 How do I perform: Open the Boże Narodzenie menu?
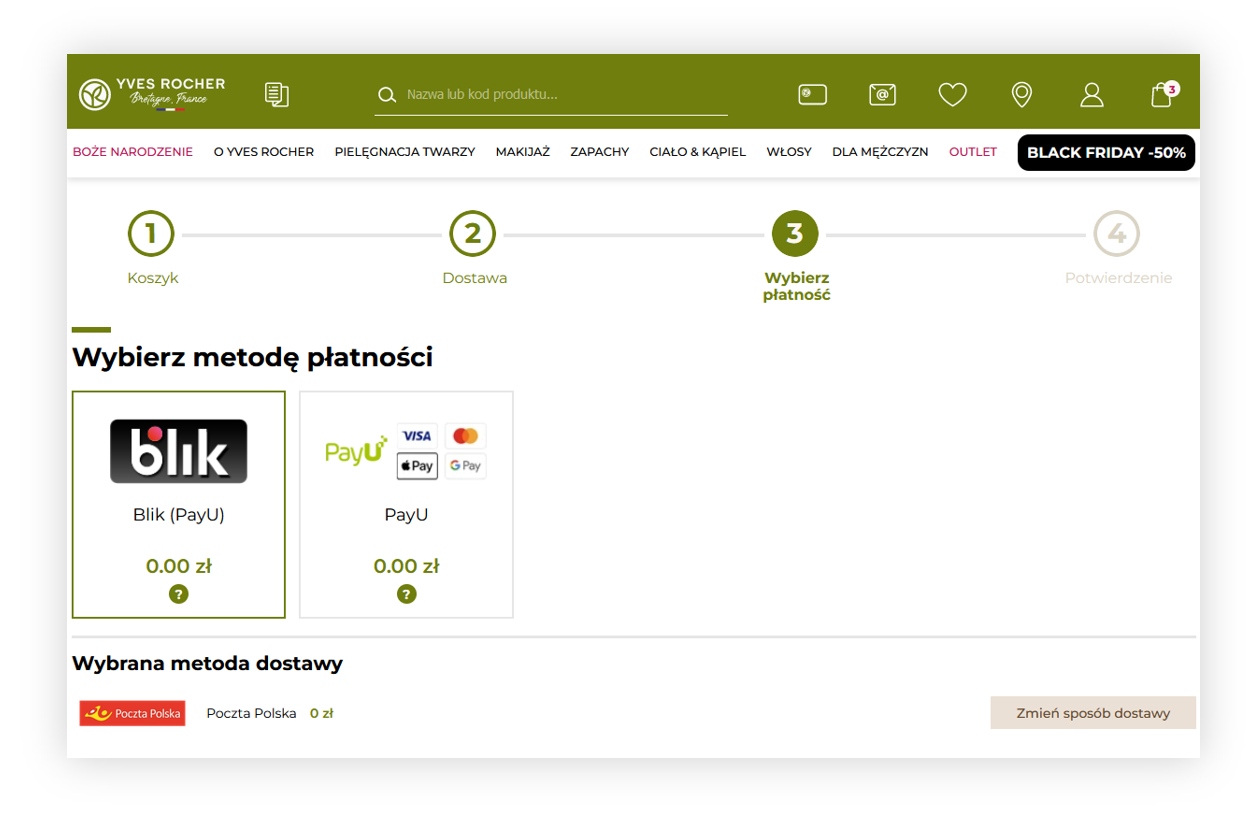point(133,152)
